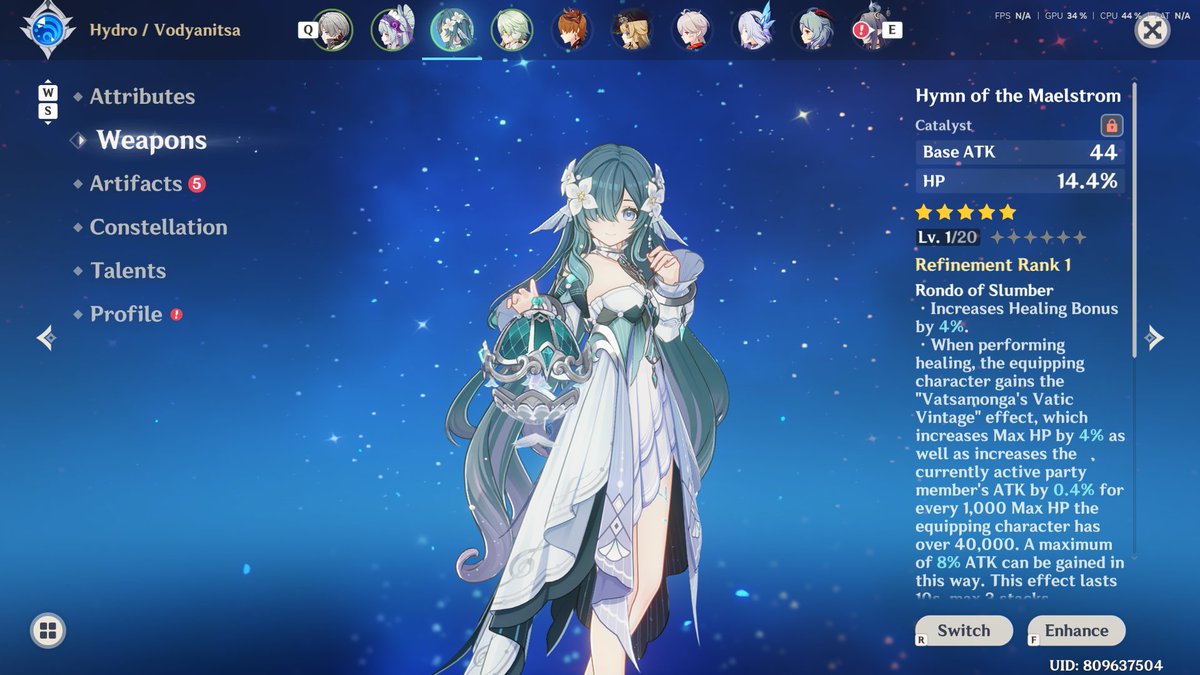The height and width of the screenshot is (675, 1200).
Task: Open the four-square menu icon at bottom left
Action: coord(47,630)
